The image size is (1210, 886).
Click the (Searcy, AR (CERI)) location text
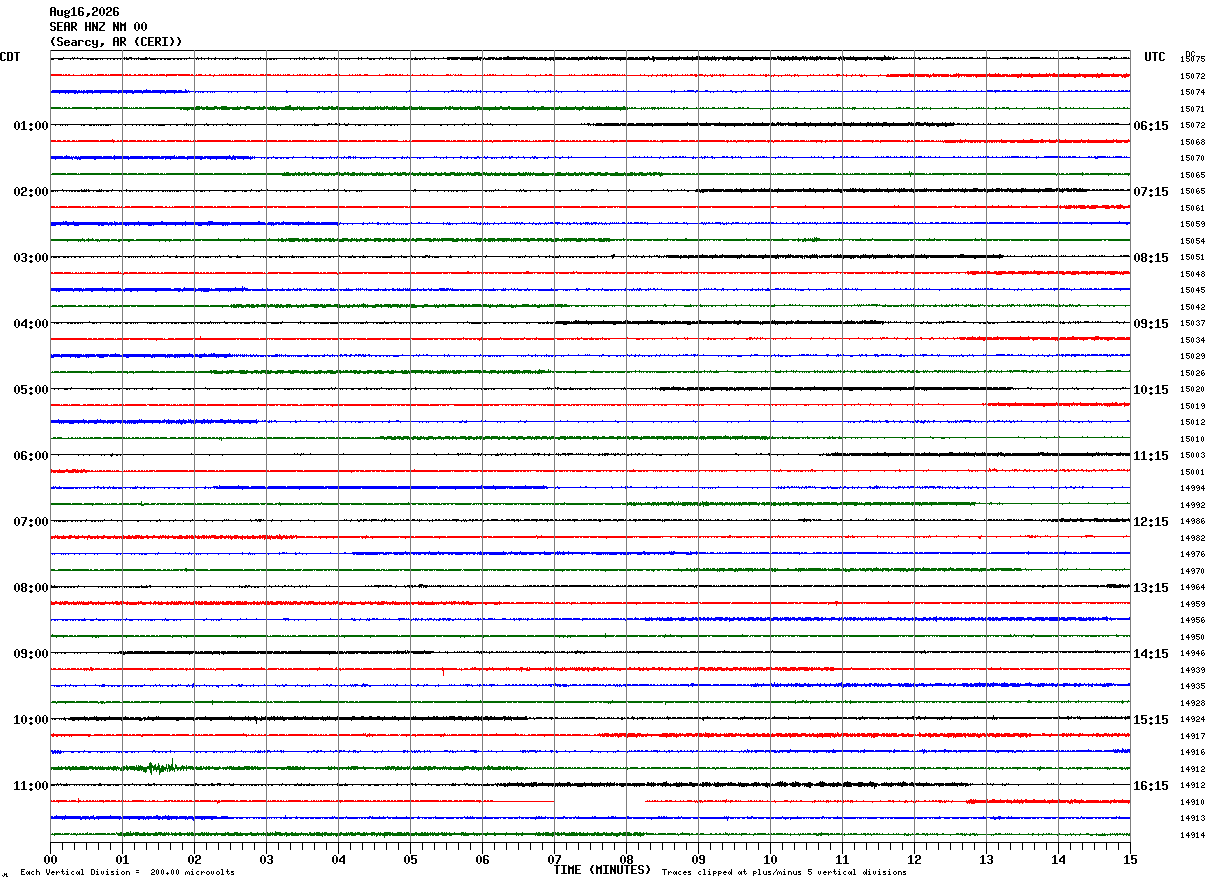click(x=116, y=42)
